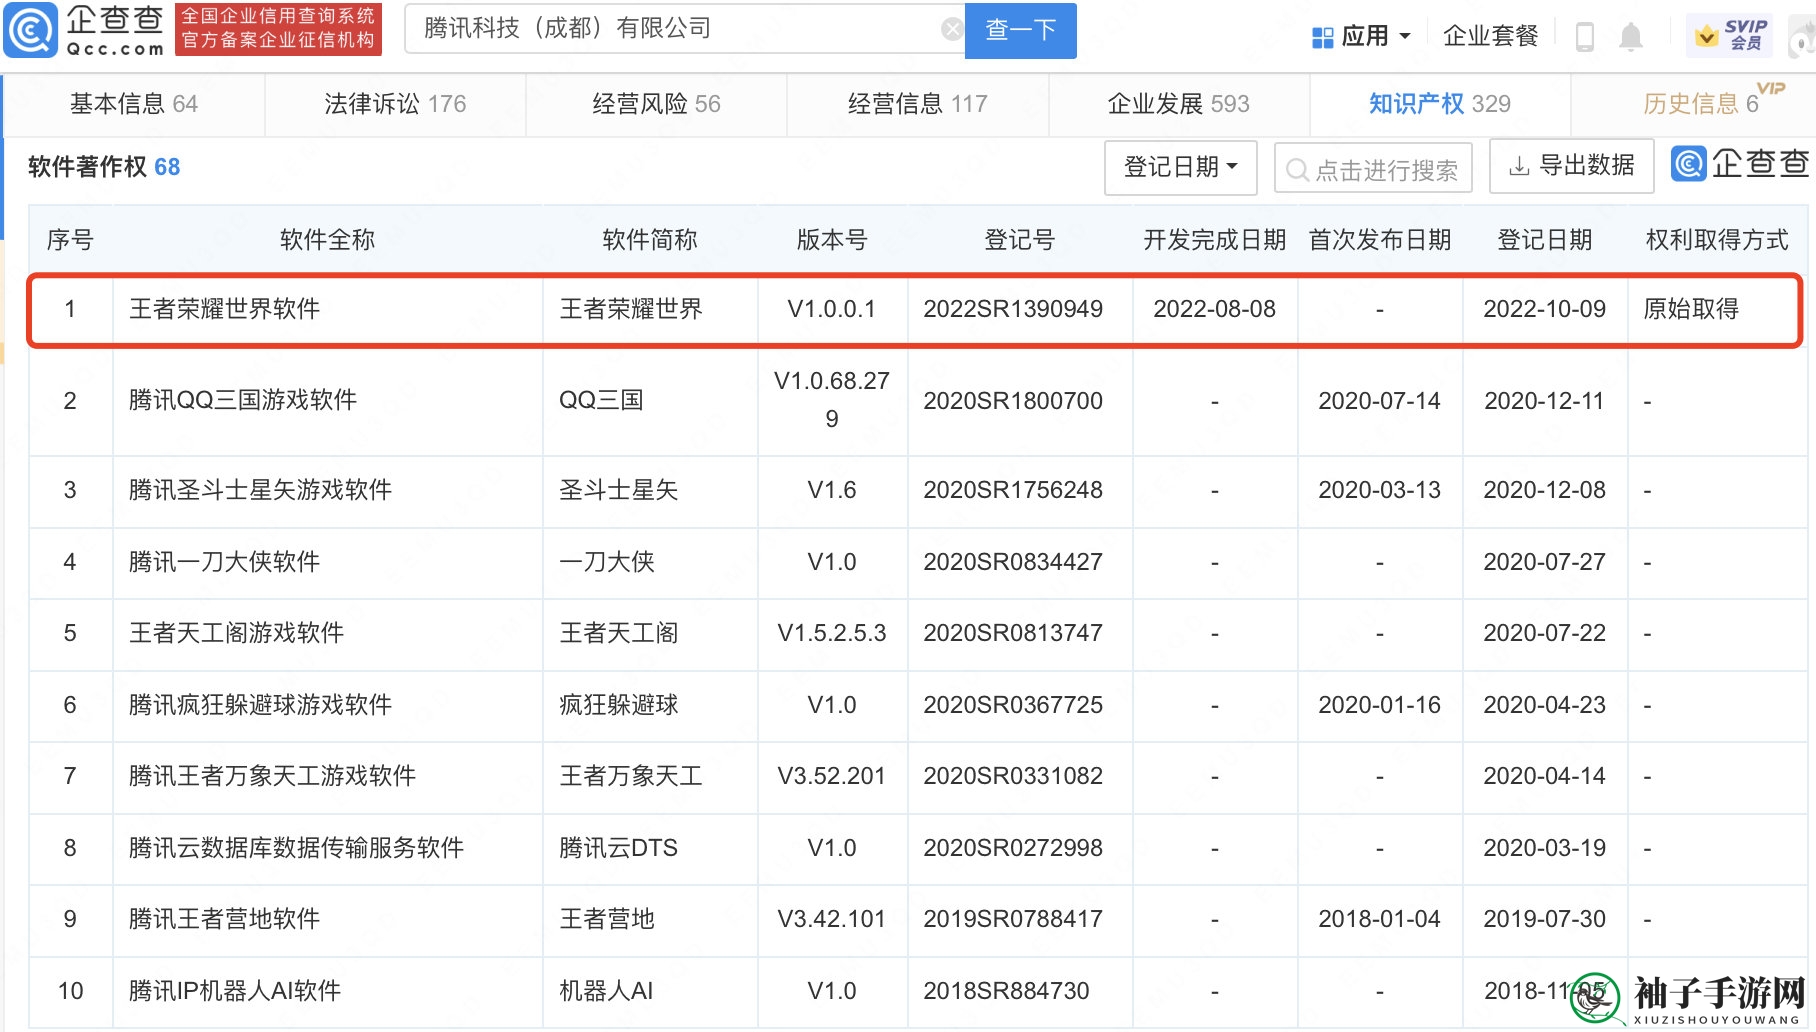Switch to the 基本信息 tab

134,104
